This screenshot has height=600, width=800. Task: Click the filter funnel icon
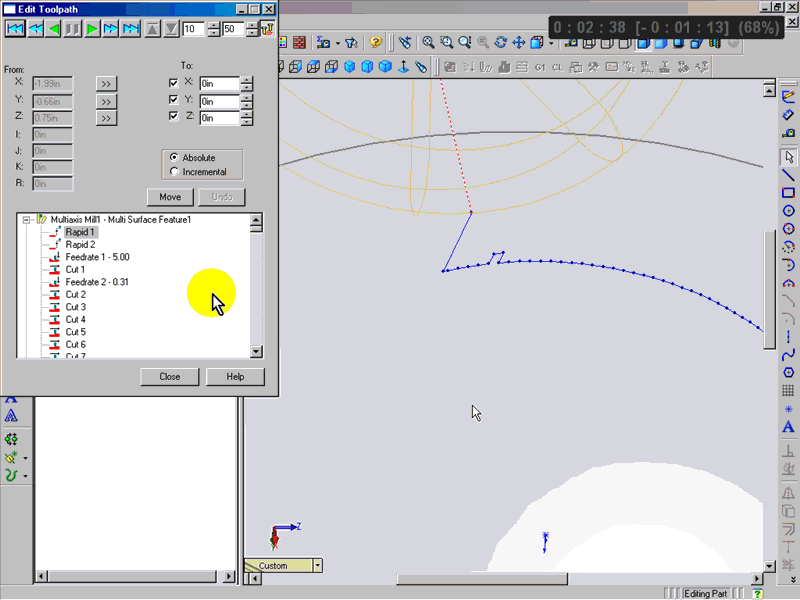(x=351, y=43)
